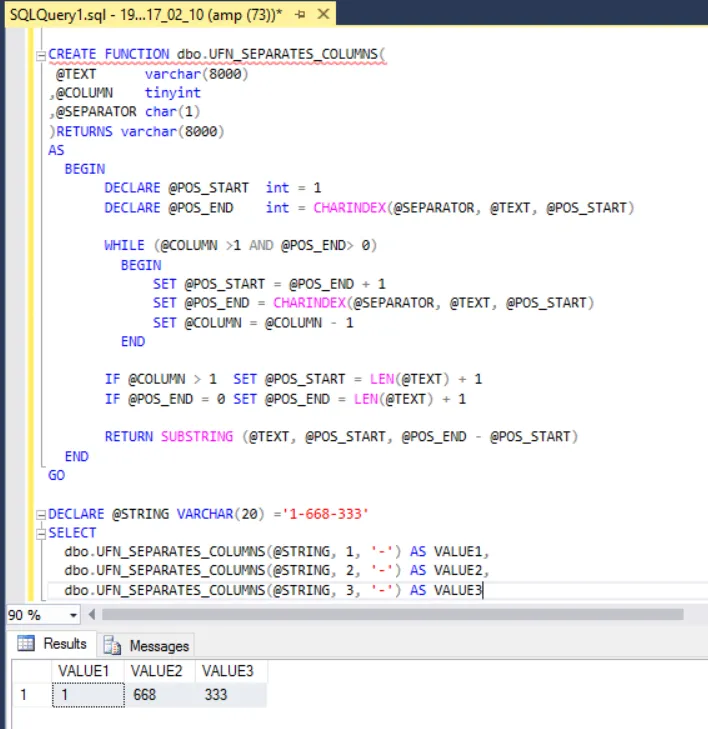Click the tinyint type of @COLUMN
The width and height of the screenshot is (708, 729).
(172, 93)
